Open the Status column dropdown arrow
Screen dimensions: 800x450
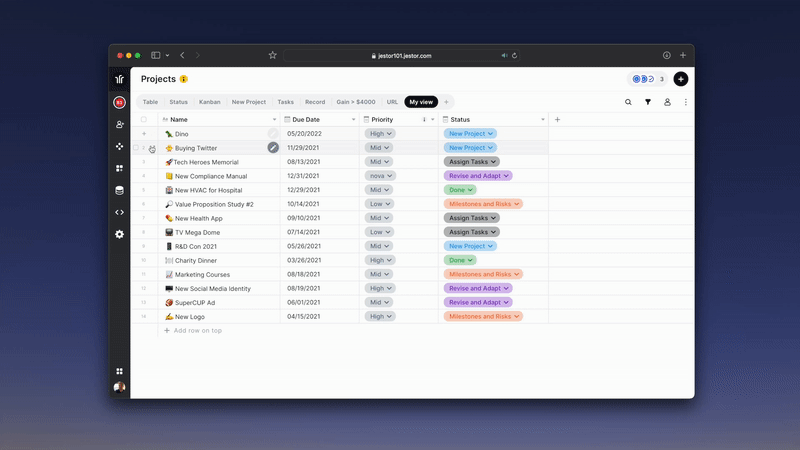click(542, 119)
